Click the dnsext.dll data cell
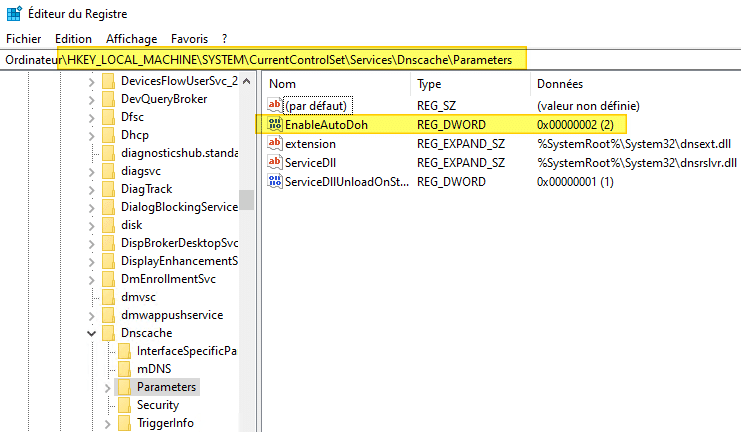 (x=634, y=144)
